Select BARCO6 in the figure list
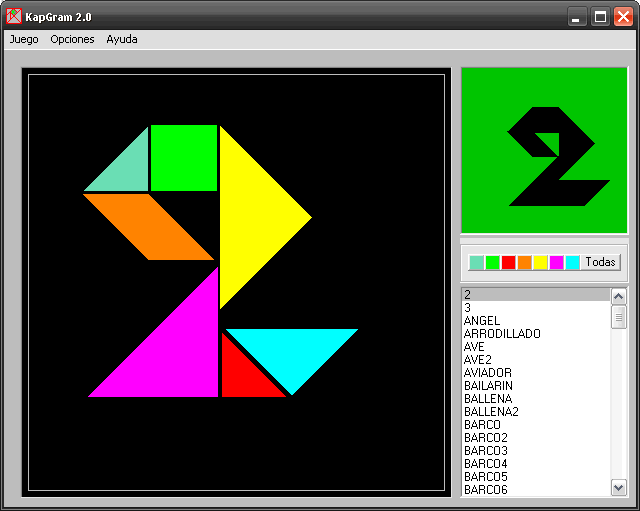640x511 pixels. 536,489
